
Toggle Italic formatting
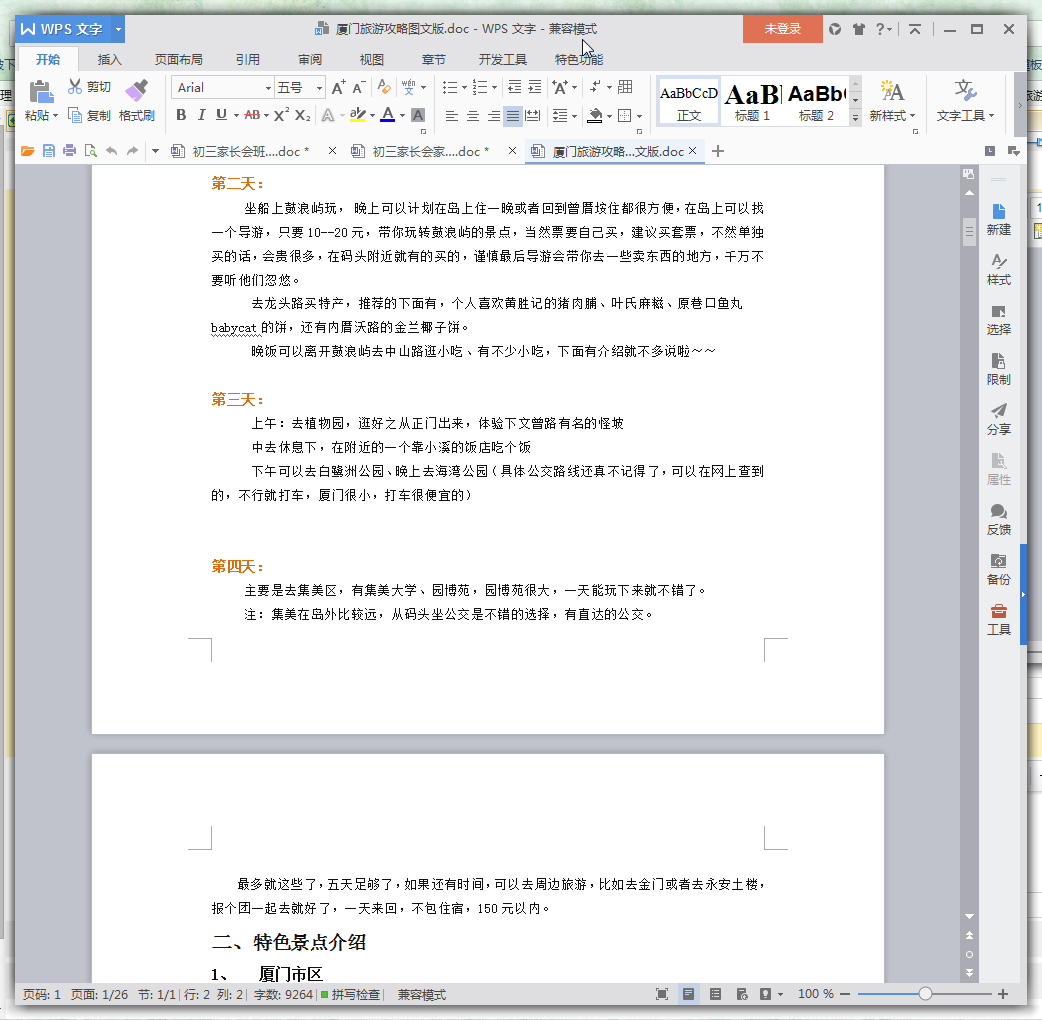[201, 115]
